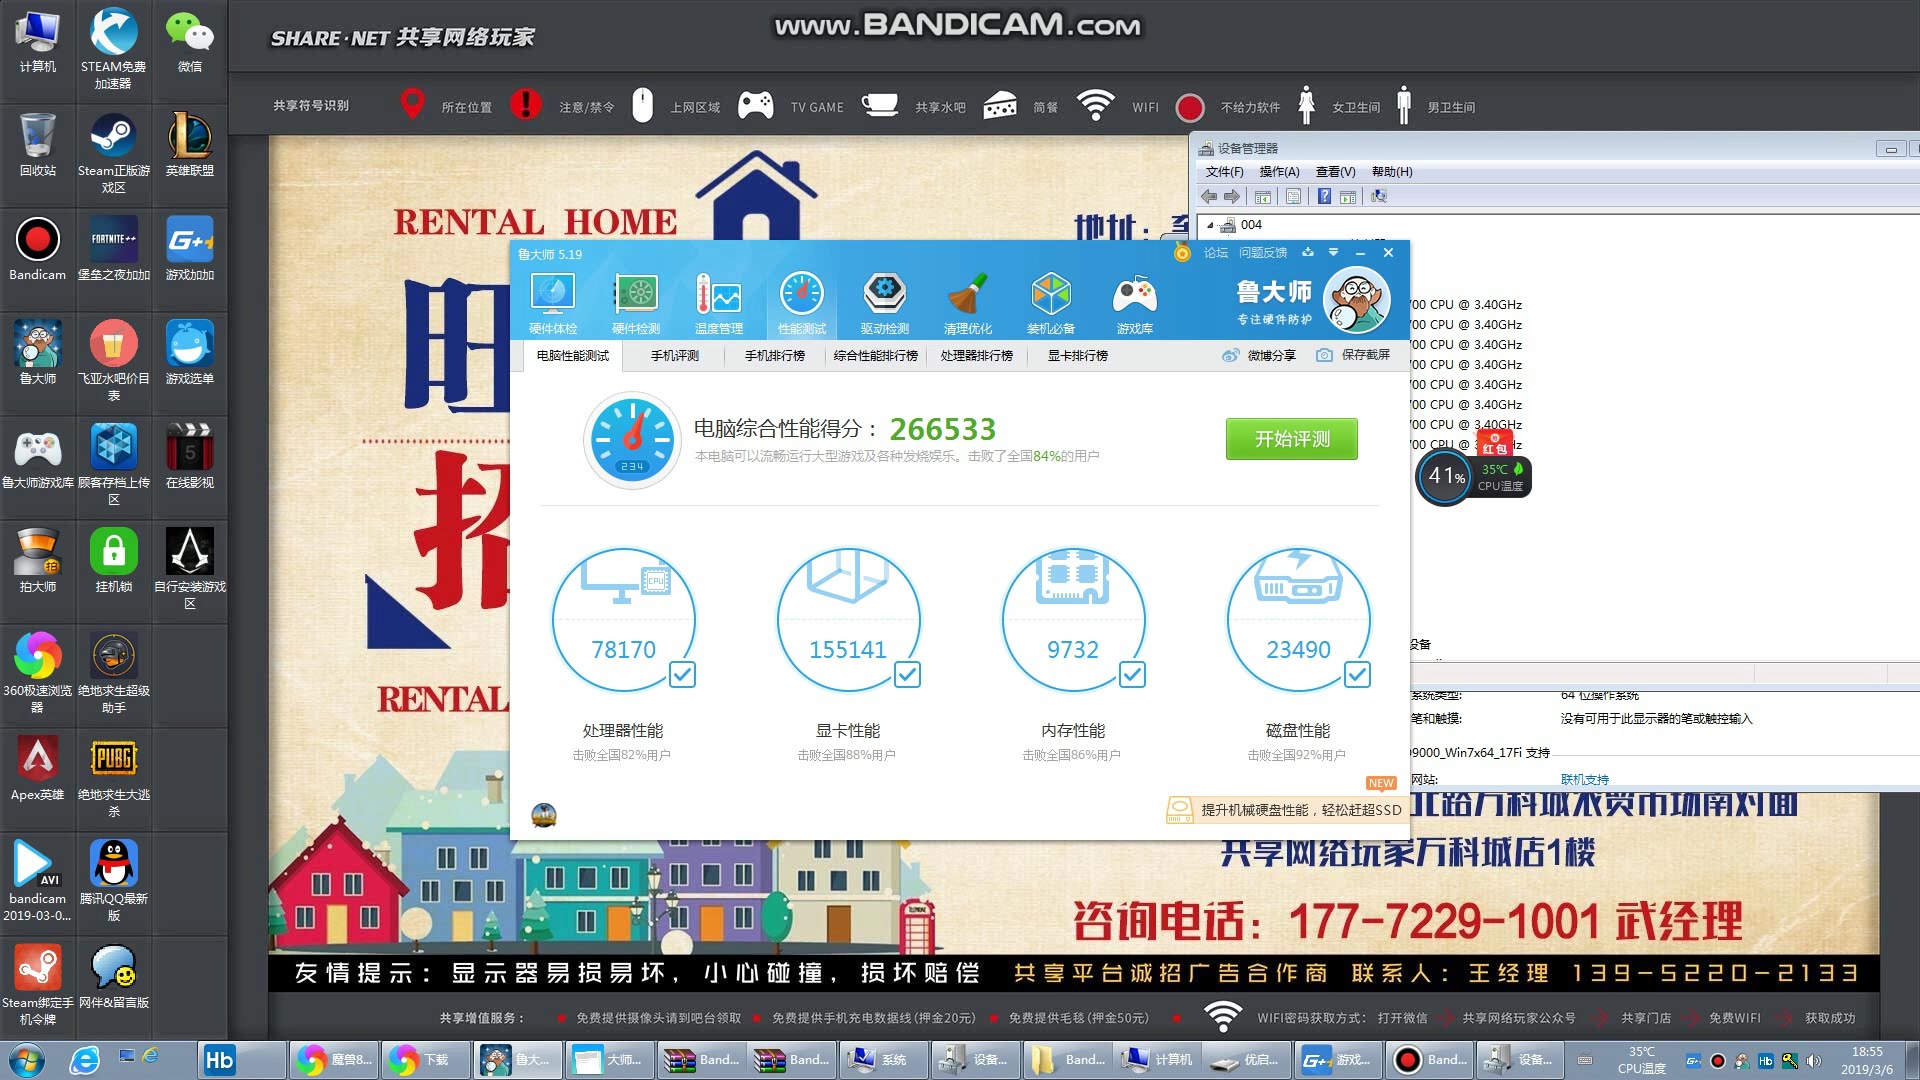Open the 驱动检测 driver detection icon
This screenshot has width=1920, height=1080.
885,303
